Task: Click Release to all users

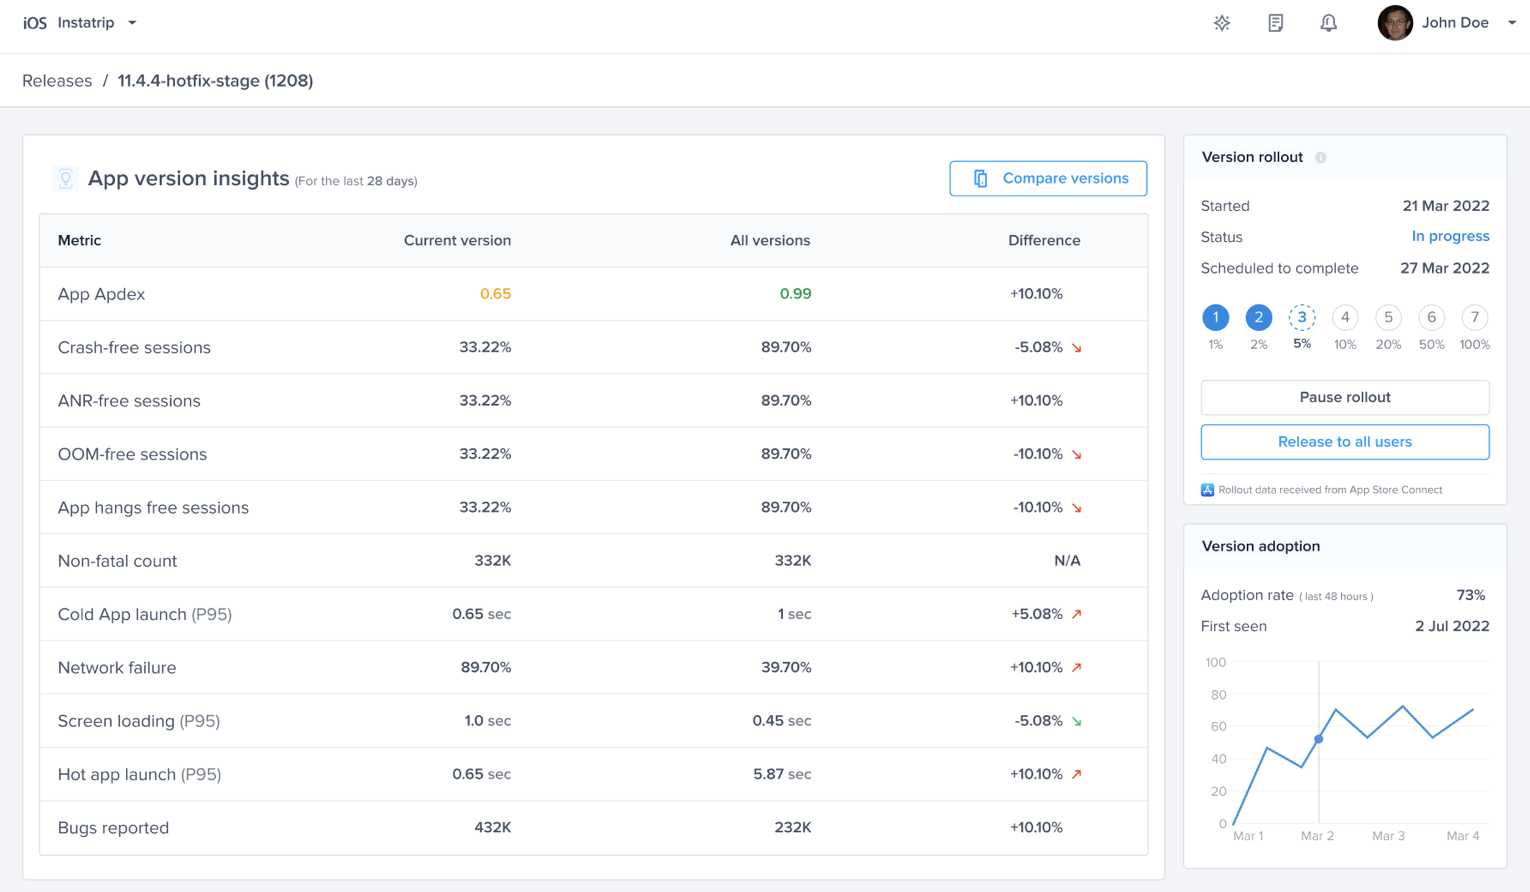Action: pos(1344,442)
